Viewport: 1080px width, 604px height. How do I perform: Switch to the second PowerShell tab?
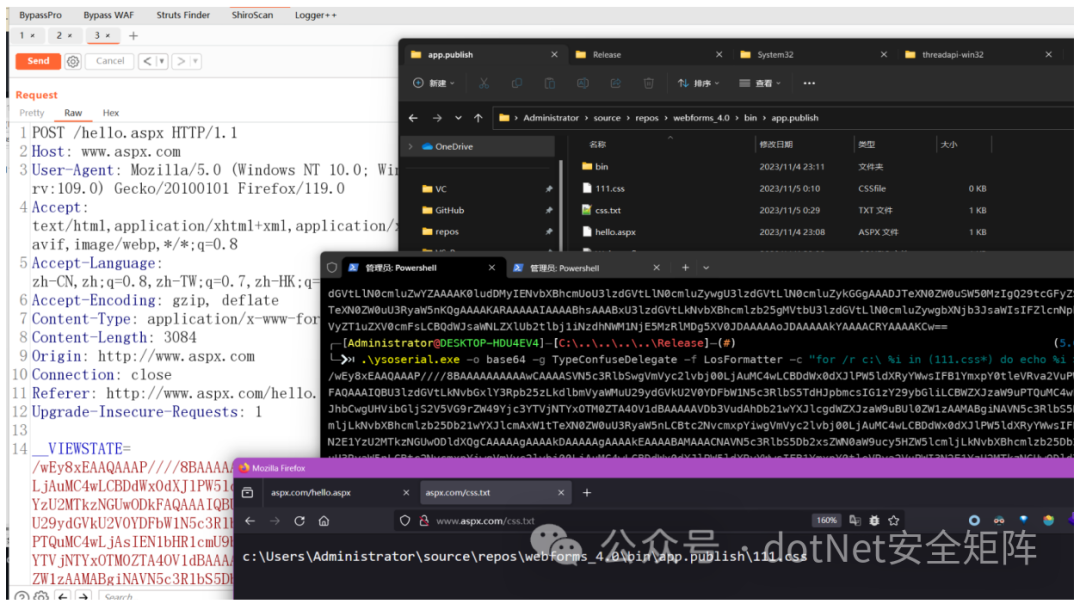pos(565,268)
